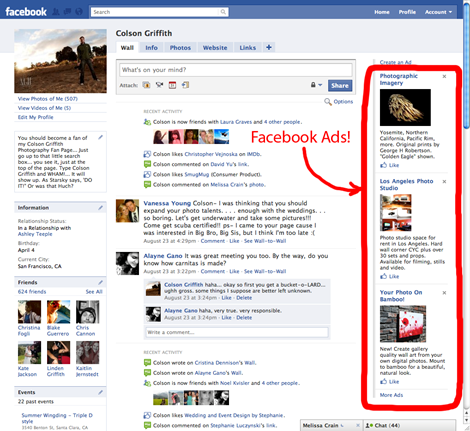Screen dimensions: 470x431
Task: Attach a photo using the photo icon
Action: pos(146,85)
